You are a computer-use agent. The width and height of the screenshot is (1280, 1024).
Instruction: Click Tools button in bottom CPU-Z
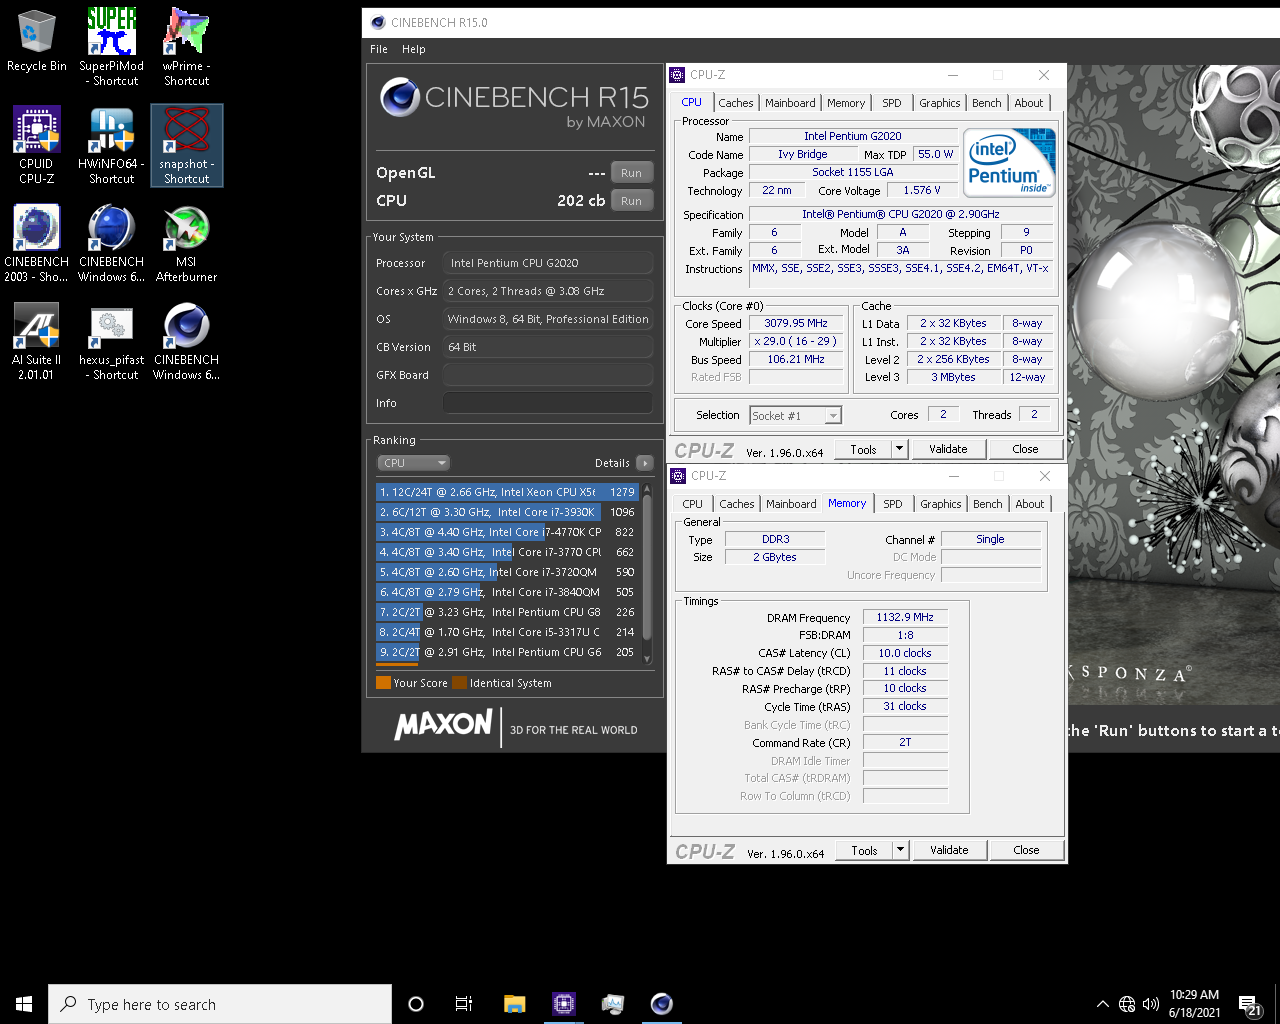tap(865, 850)
